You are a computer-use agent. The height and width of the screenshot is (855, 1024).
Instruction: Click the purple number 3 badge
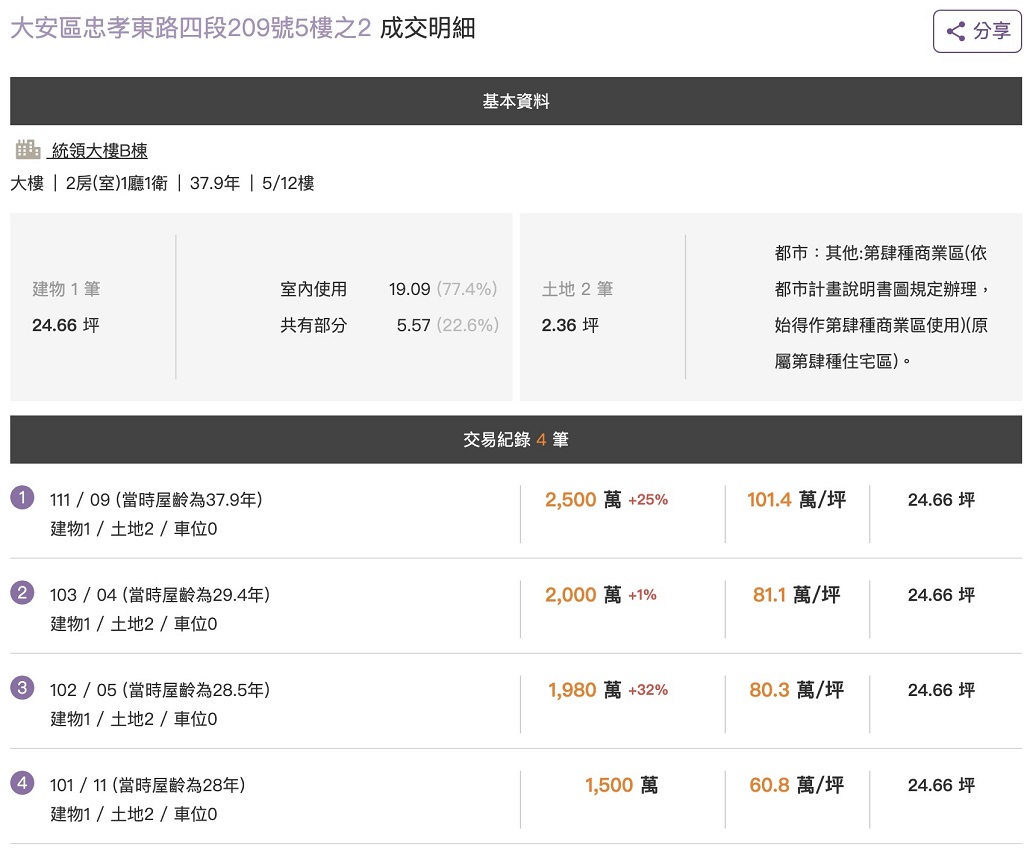tap(22, 688)
